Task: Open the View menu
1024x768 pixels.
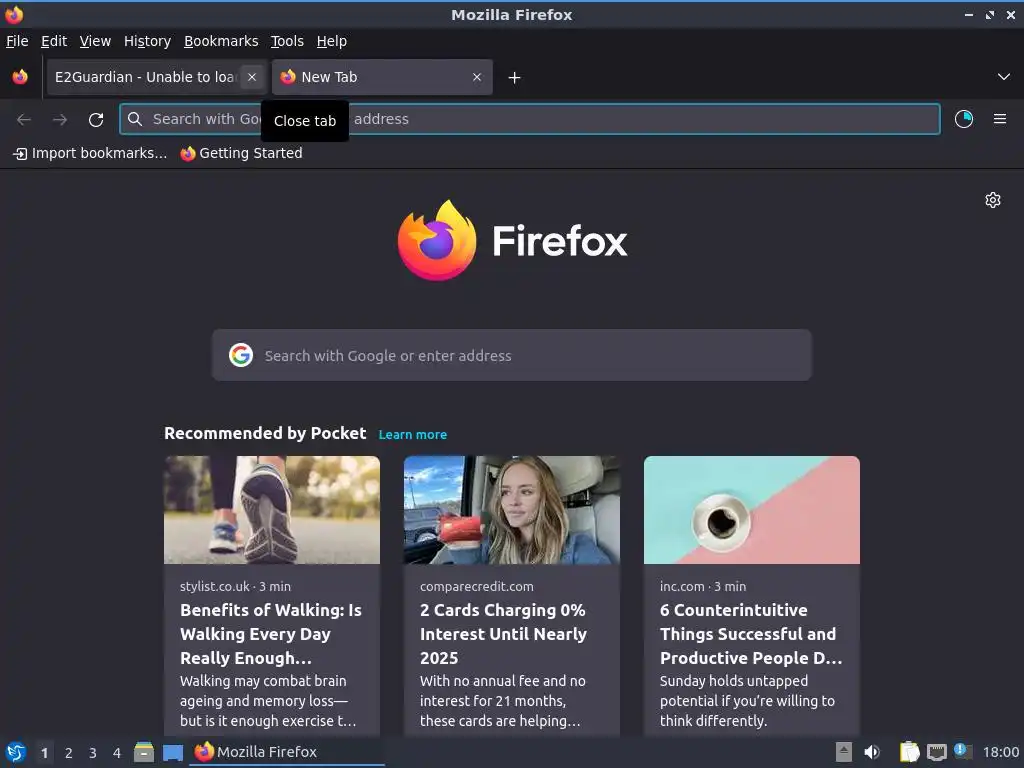Action: click(95, 41)
